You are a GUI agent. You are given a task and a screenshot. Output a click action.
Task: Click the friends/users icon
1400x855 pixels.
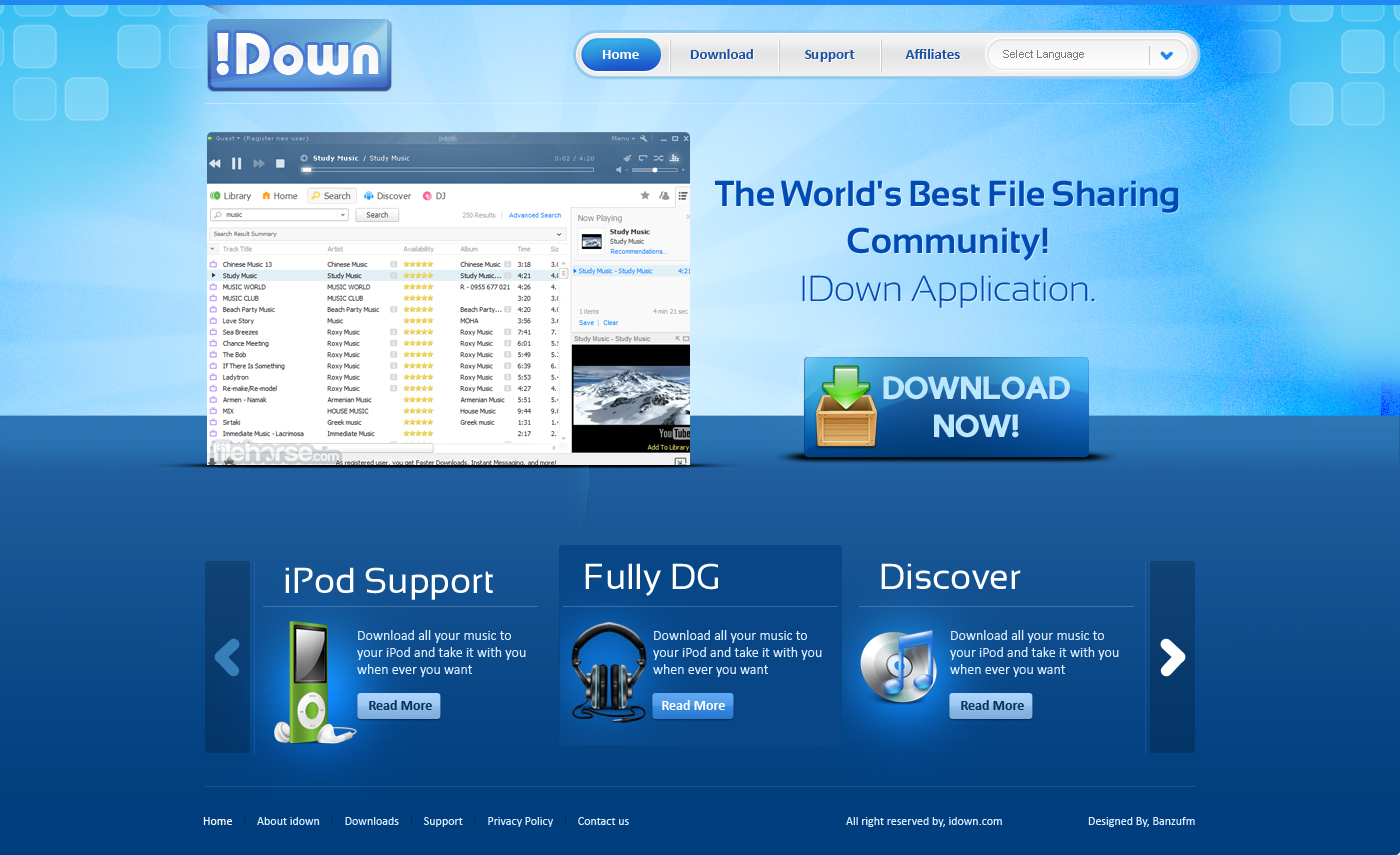pyautogui.click(x=664, y=195)
